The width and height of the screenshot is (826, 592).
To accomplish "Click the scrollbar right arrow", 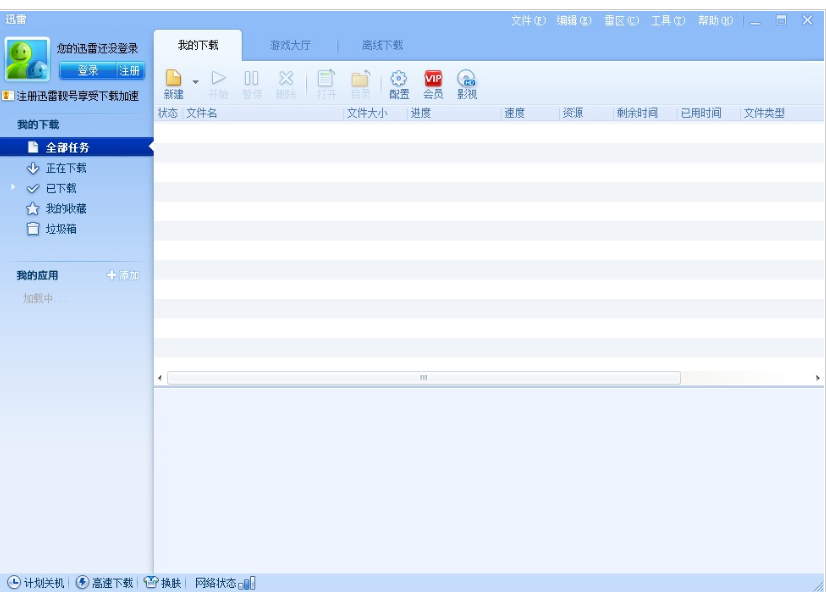I will [x=818, y=378].
